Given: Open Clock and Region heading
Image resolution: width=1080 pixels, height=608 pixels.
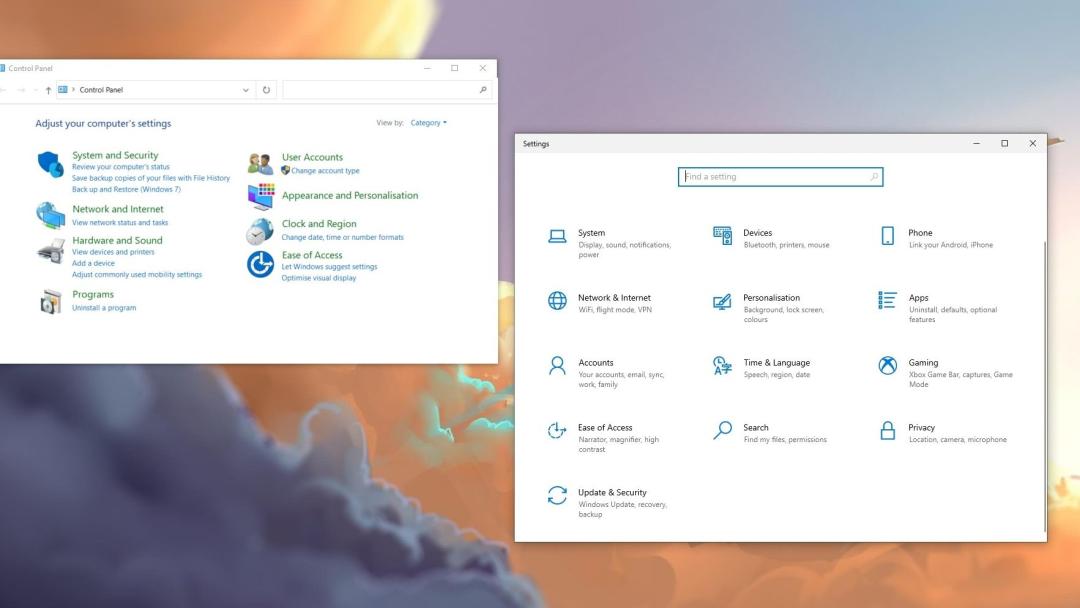Looking at the screenshot, I should click(x=319, y=224).
